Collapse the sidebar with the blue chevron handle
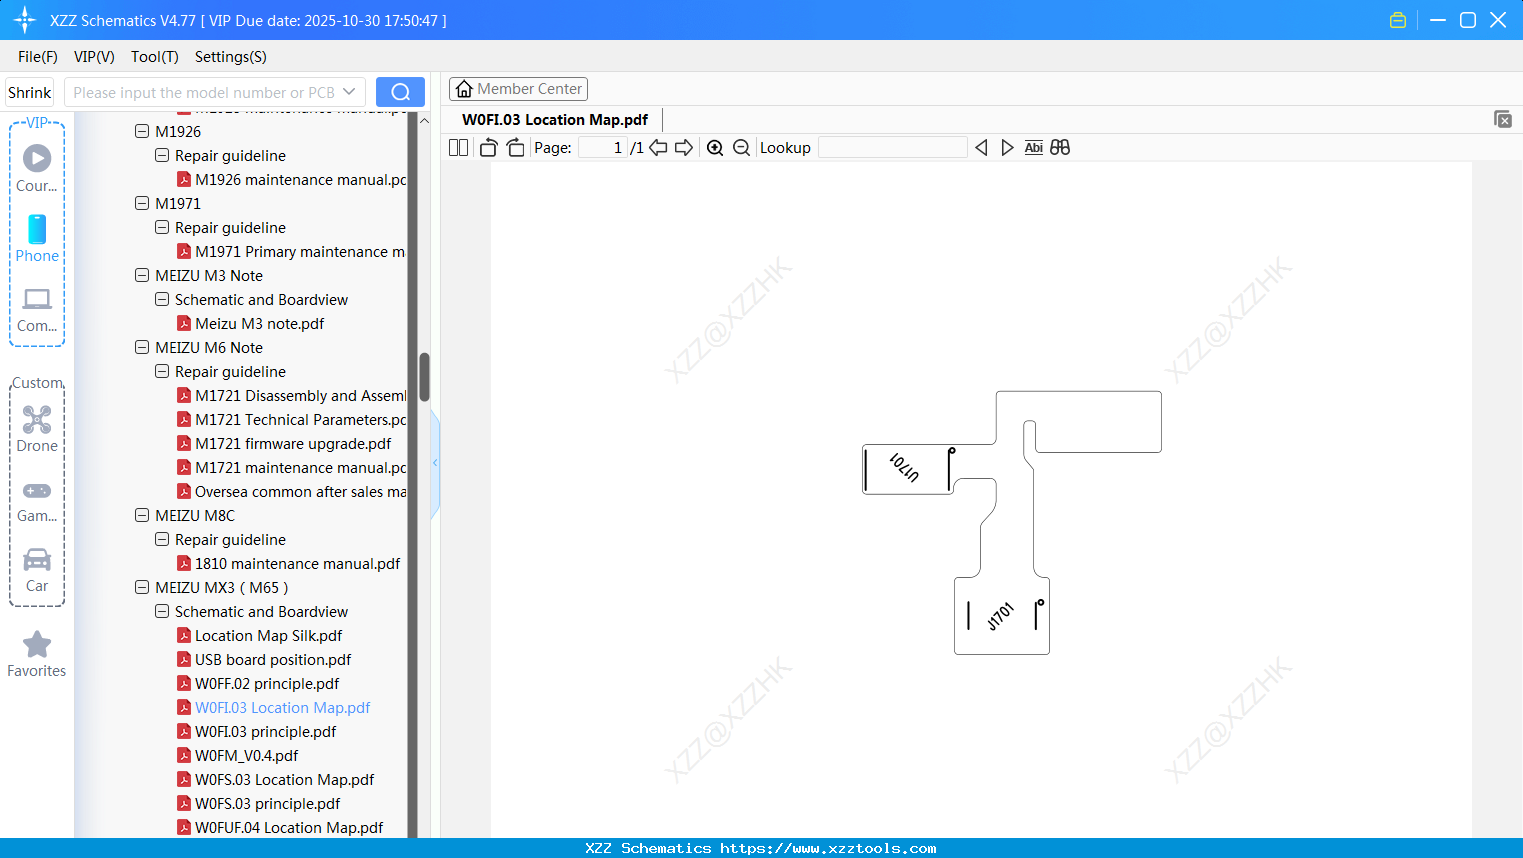This screenshot has width=1523, height=858. (434, 462)
